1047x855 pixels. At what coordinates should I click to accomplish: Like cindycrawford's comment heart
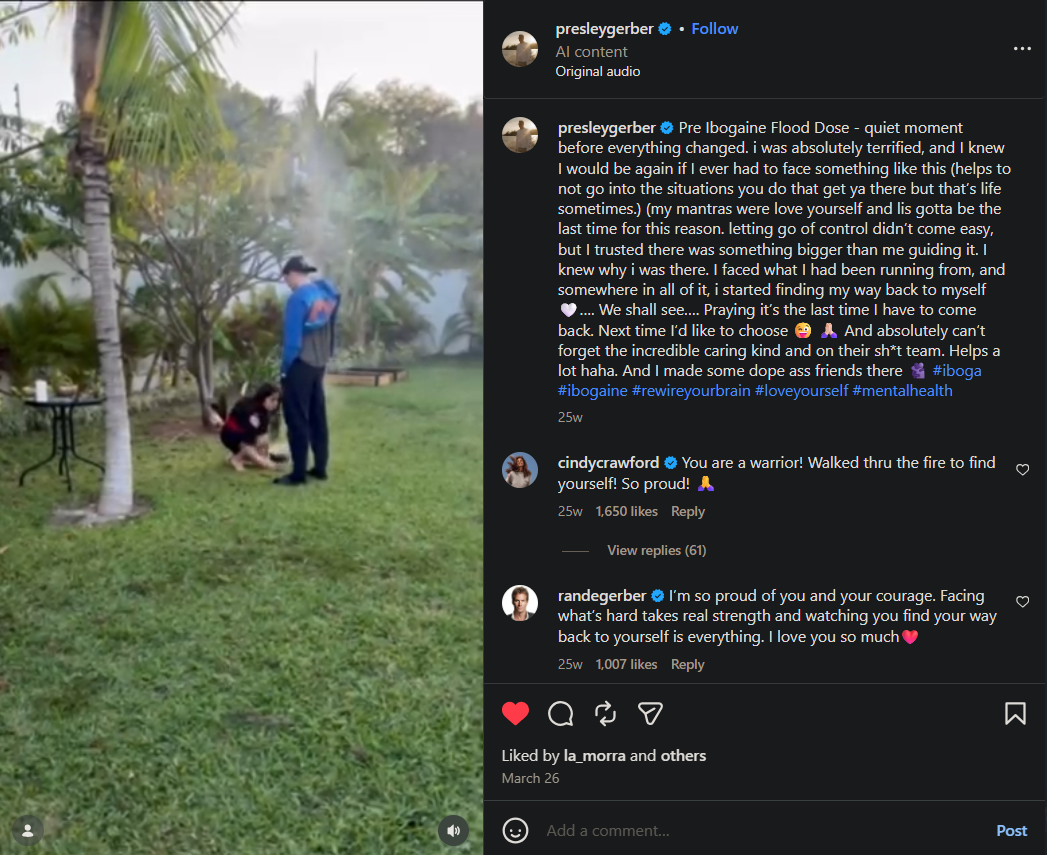1022,470
